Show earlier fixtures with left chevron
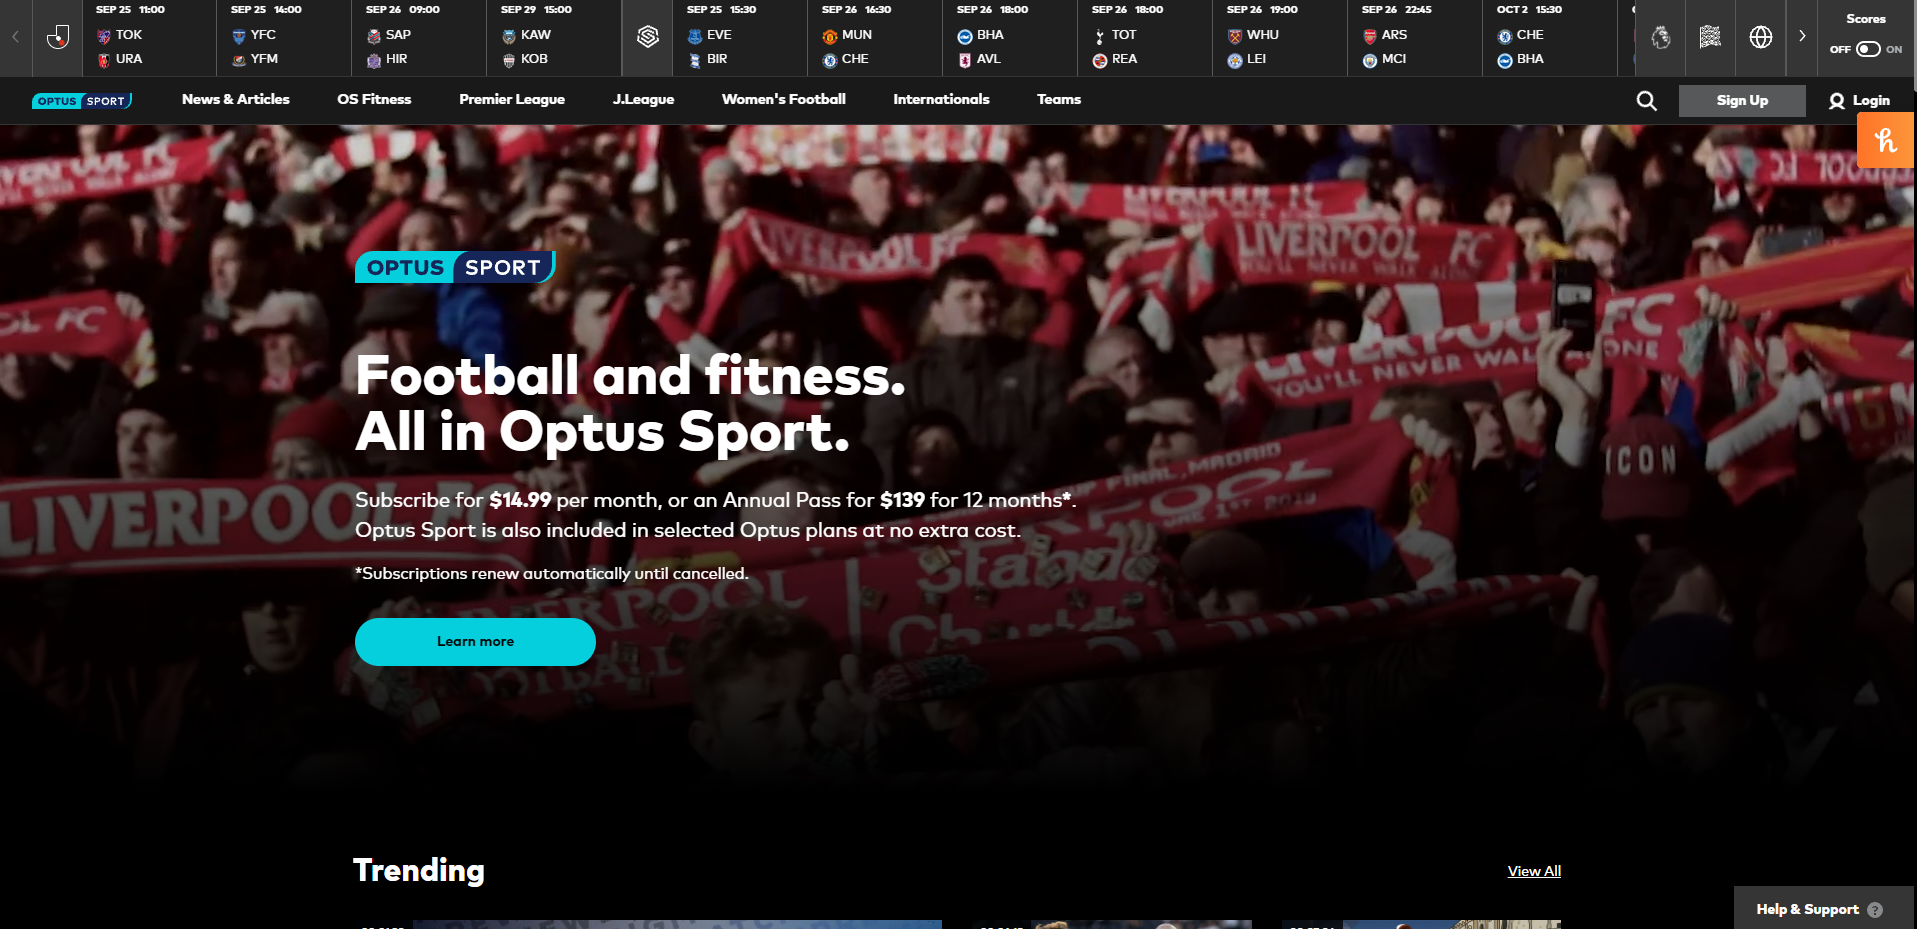Screen dimensions: 1917x929 pyautogui.click(x=16, y=37)
